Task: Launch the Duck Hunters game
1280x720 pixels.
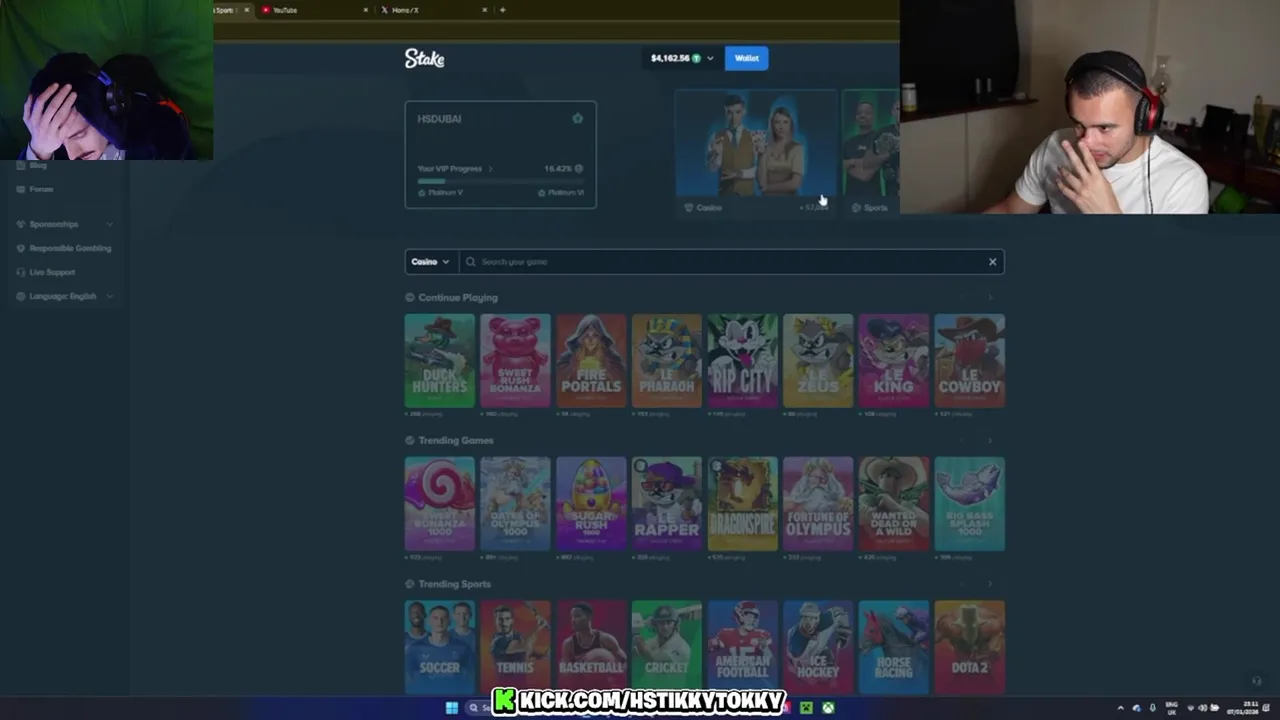Action: click(440, 360)
